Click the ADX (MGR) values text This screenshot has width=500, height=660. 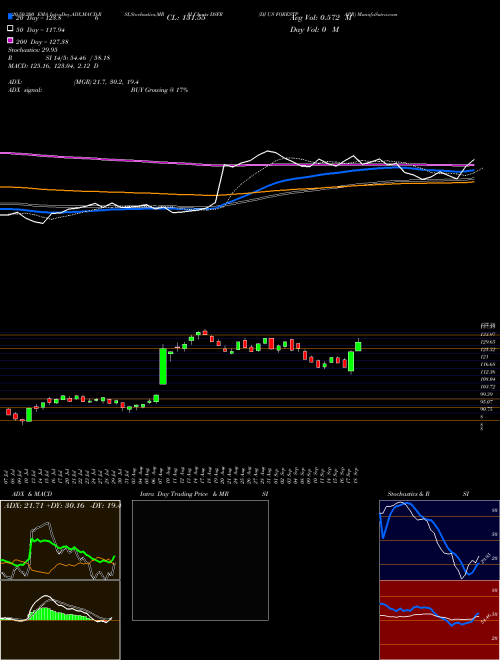tap(106, 82)
